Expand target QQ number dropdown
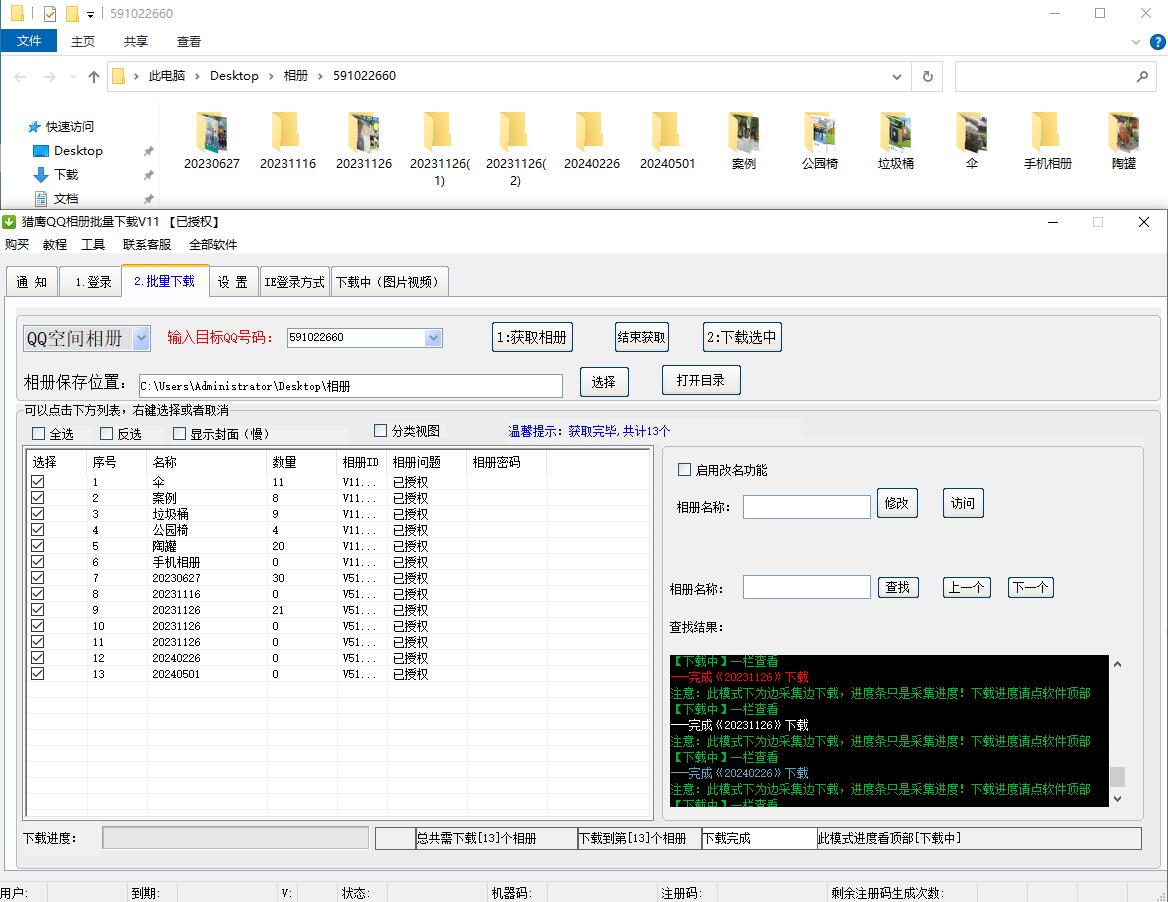Screen dimensions: 1168x902 coord(434,337)
